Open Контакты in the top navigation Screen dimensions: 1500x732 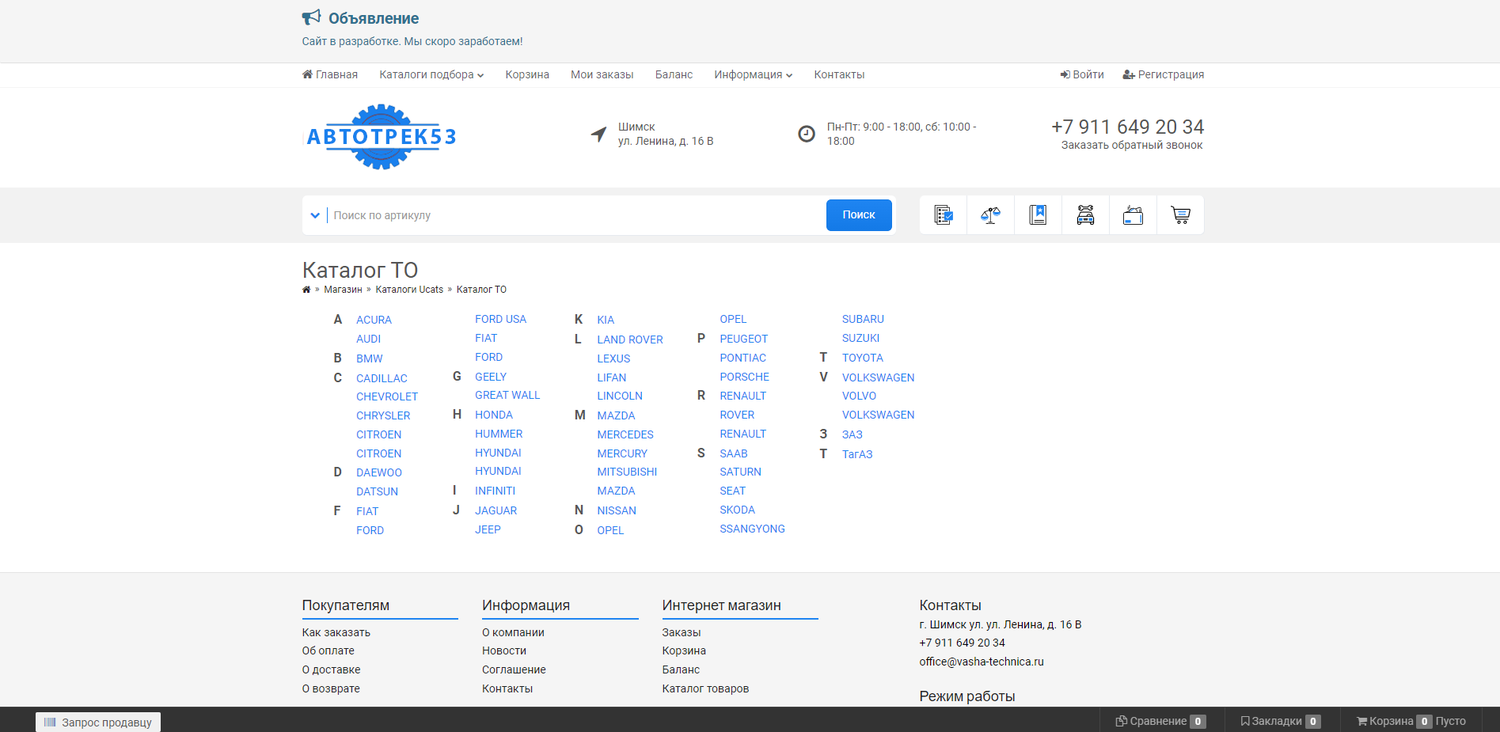[839, 75]
